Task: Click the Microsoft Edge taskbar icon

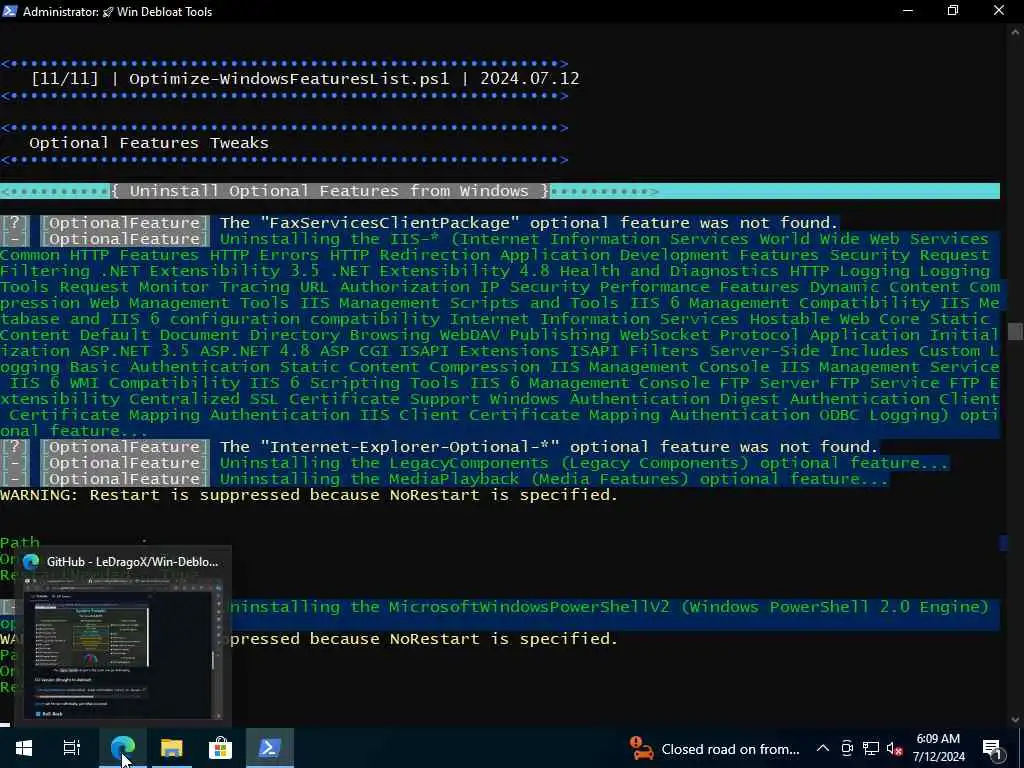Action: [x=123, y=748]
